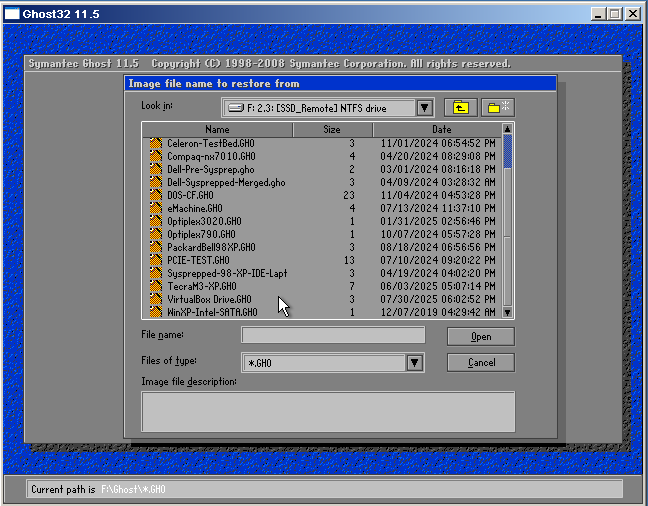Expand the Files of type dropdown
The width and height of the screenshot is (648, 506).
pos(415,363)
